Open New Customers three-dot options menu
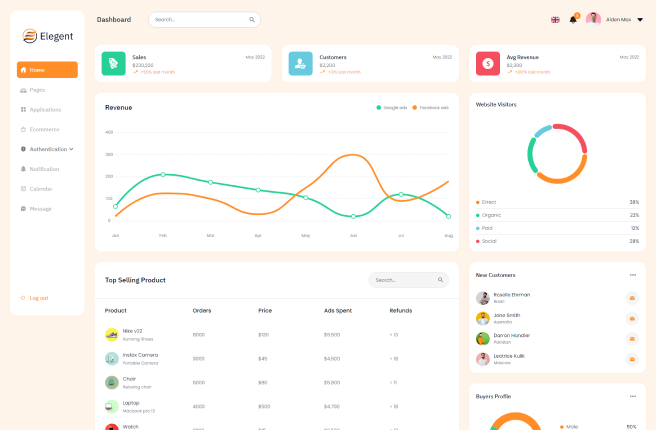Image resolution: width=656 pixels, height=430 pixels. [x=632, y=274]
